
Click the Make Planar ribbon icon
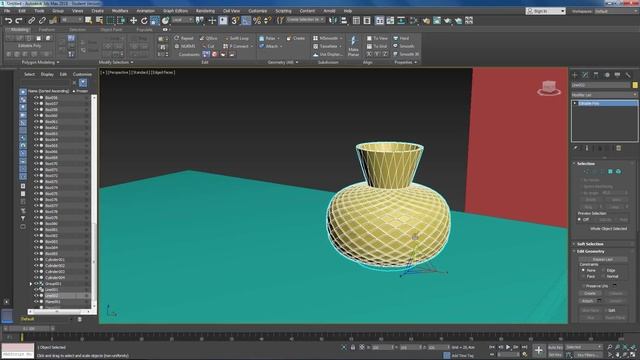[x=353, y=46]
